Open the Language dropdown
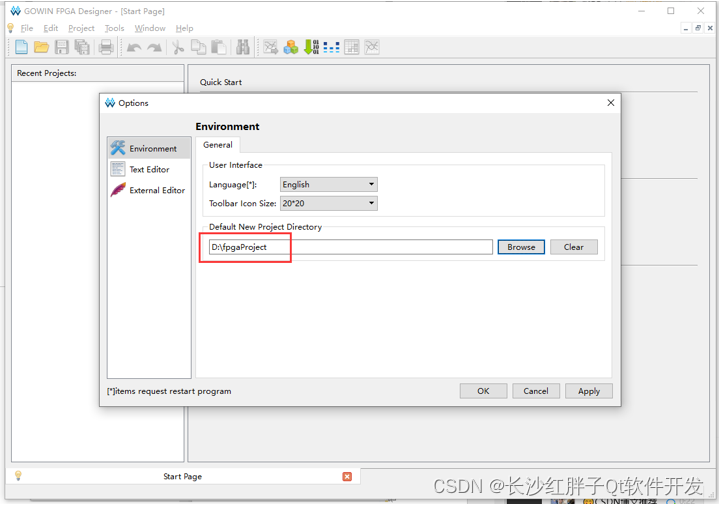 click(x=329, y=184)
